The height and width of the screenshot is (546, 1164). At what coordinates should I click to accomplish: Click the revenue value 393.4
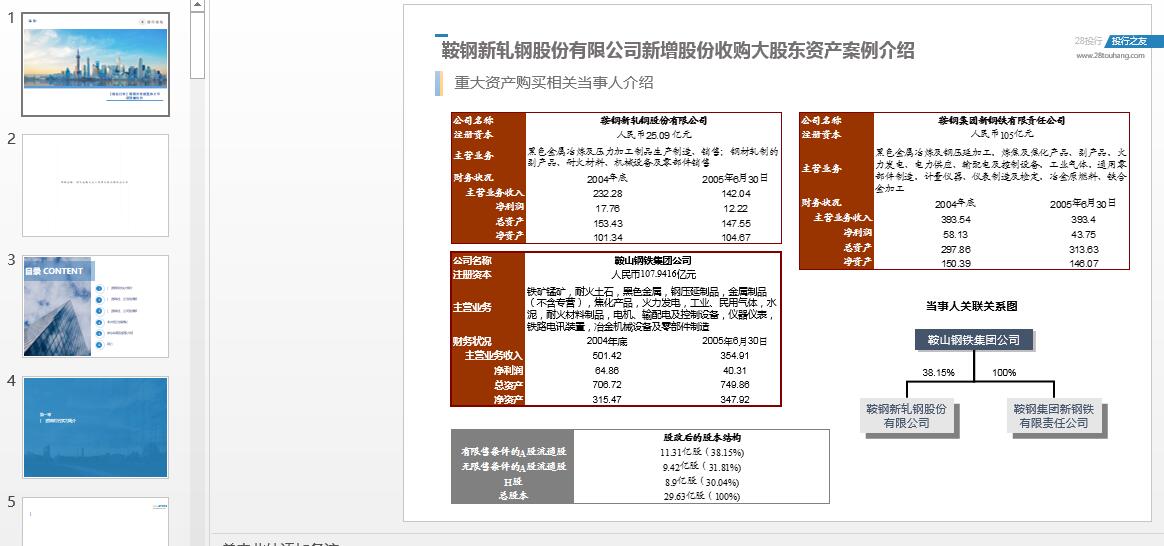[1083, 220]
